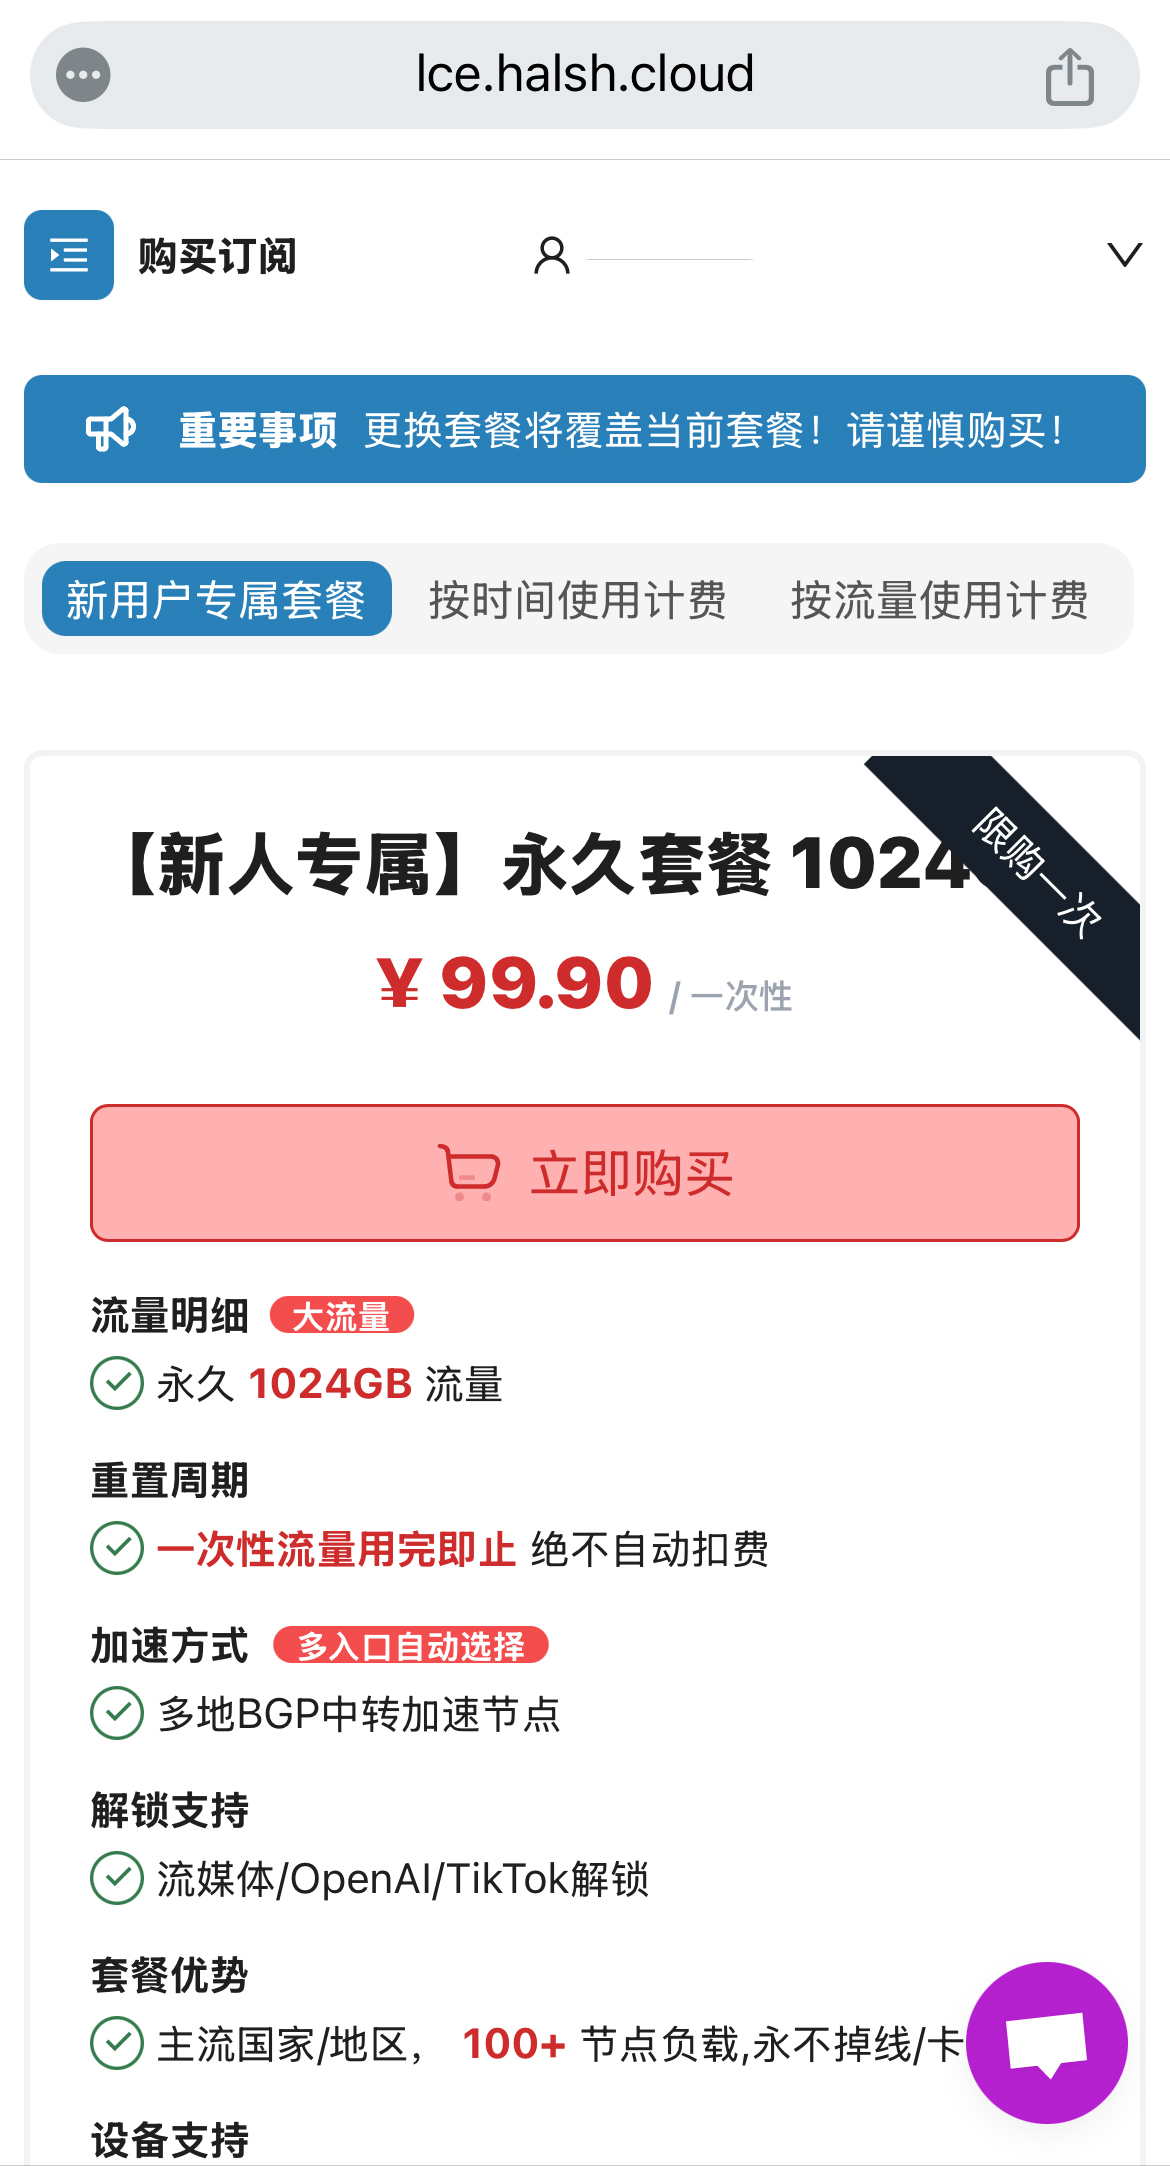Switch to 按时间使用计费 tab
This screenshot has height=2166, width=1170.
[x=577, y=600]
